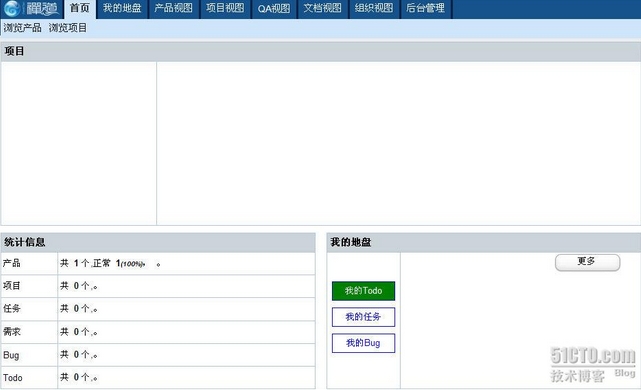Open the 文档视图 tab
This screenshot has height=390, width=641.
[x=322, y=8]
